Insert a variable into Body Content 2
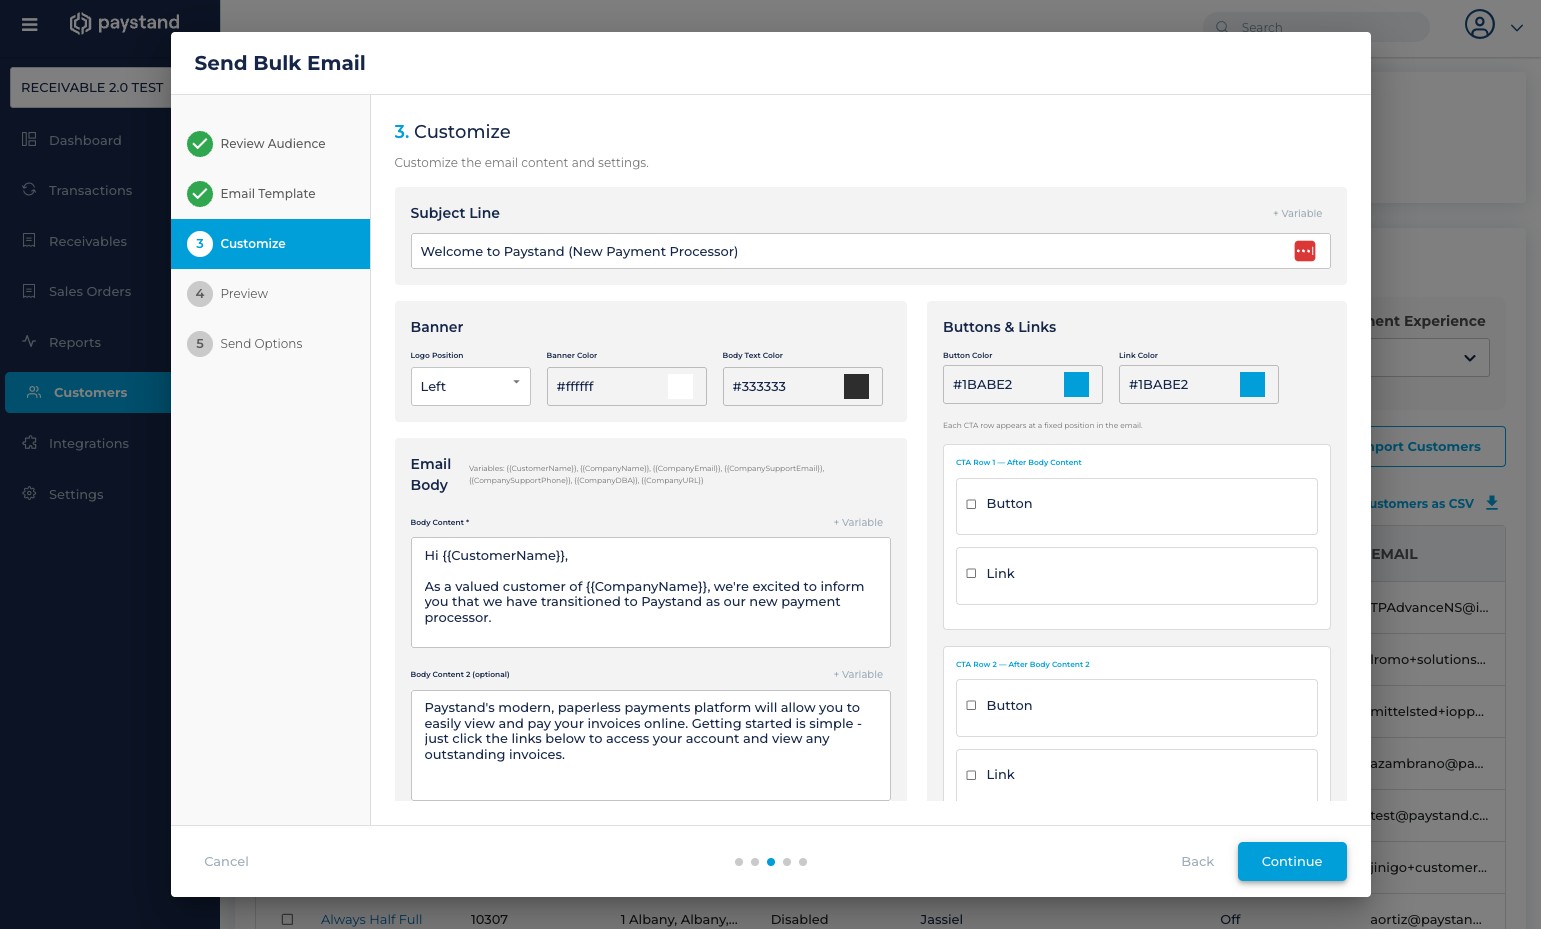1541x929 pixels. (x=859, y=674)
